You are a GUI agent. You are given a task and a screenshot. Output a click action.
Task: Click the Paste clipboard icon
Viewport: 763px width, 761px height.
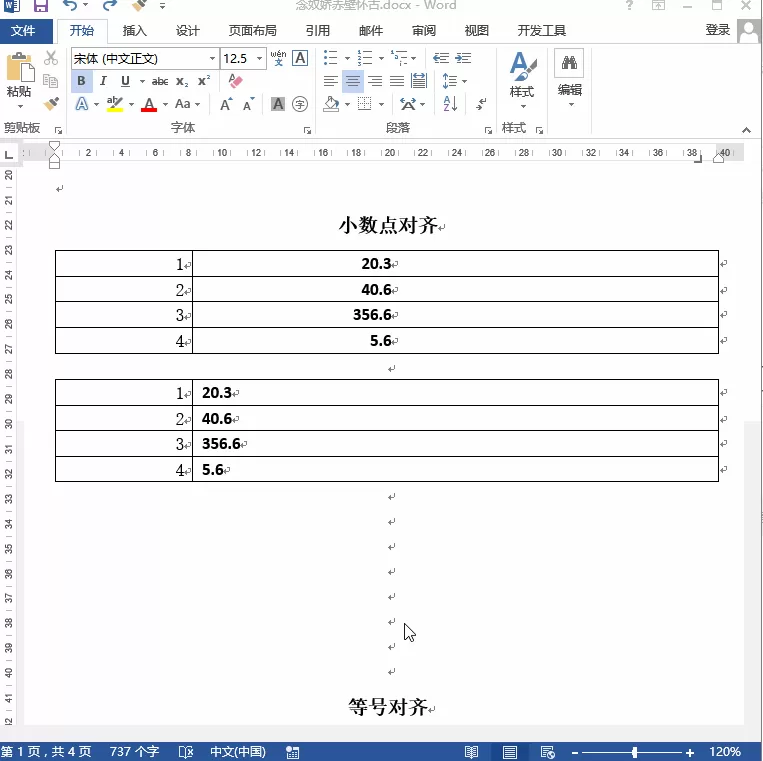coord(20,67)
